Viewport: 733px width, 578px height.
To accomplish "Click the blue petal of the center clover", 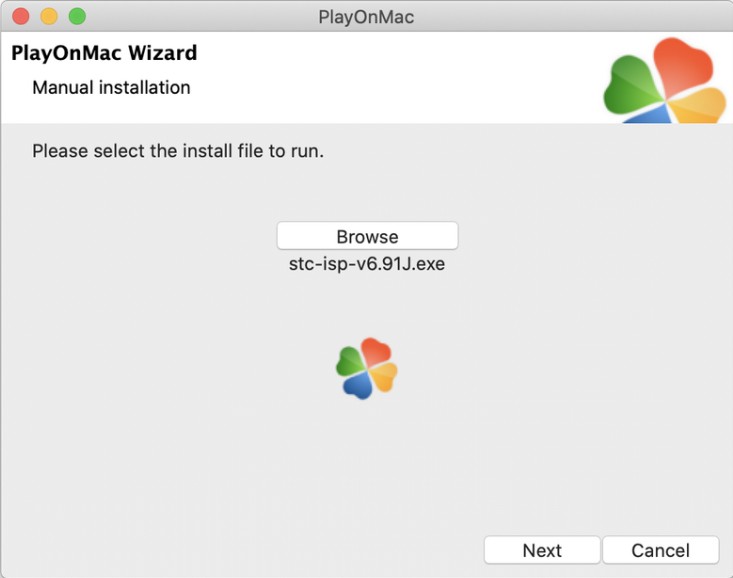I will [x=358, y=386].
